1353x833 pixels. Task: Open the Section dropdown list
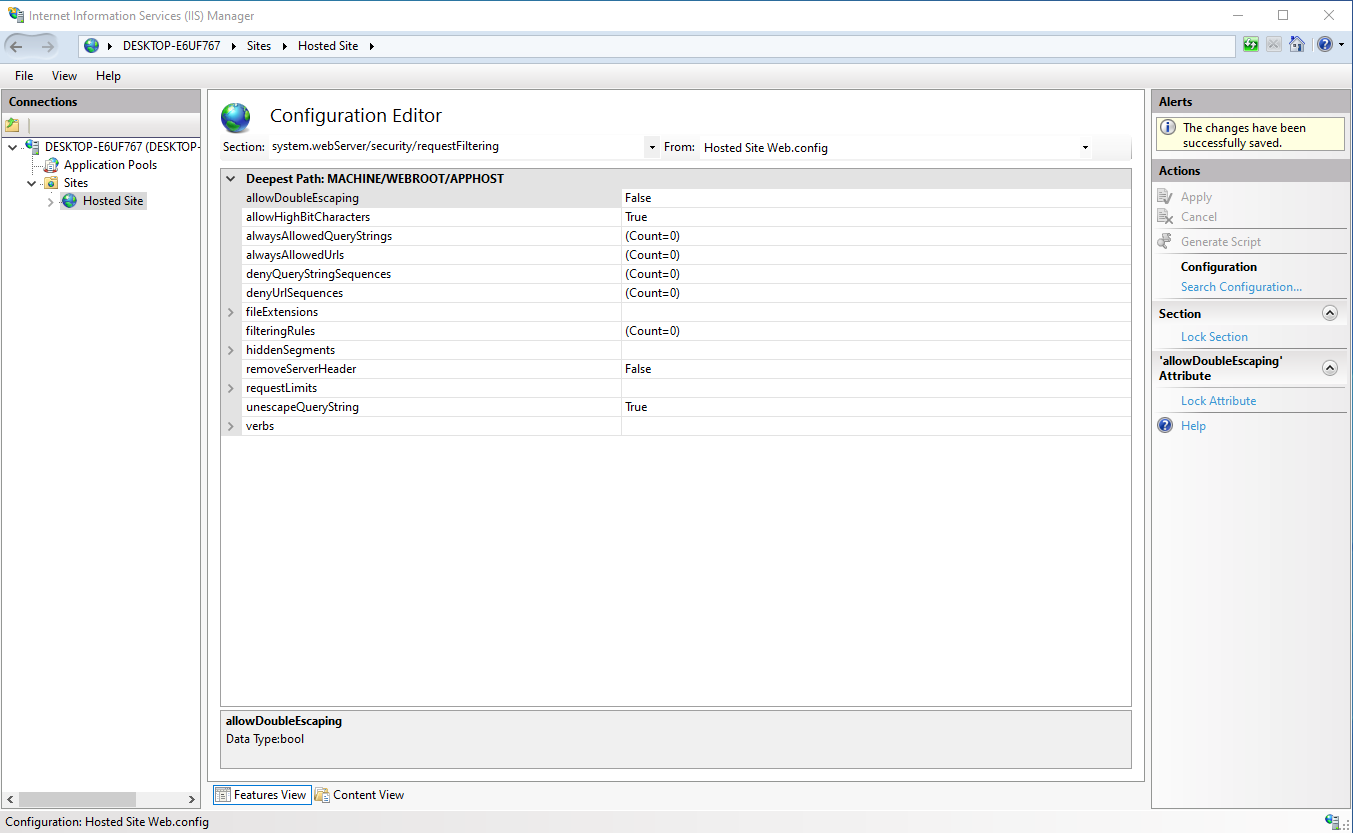click(x=652, y=147)
